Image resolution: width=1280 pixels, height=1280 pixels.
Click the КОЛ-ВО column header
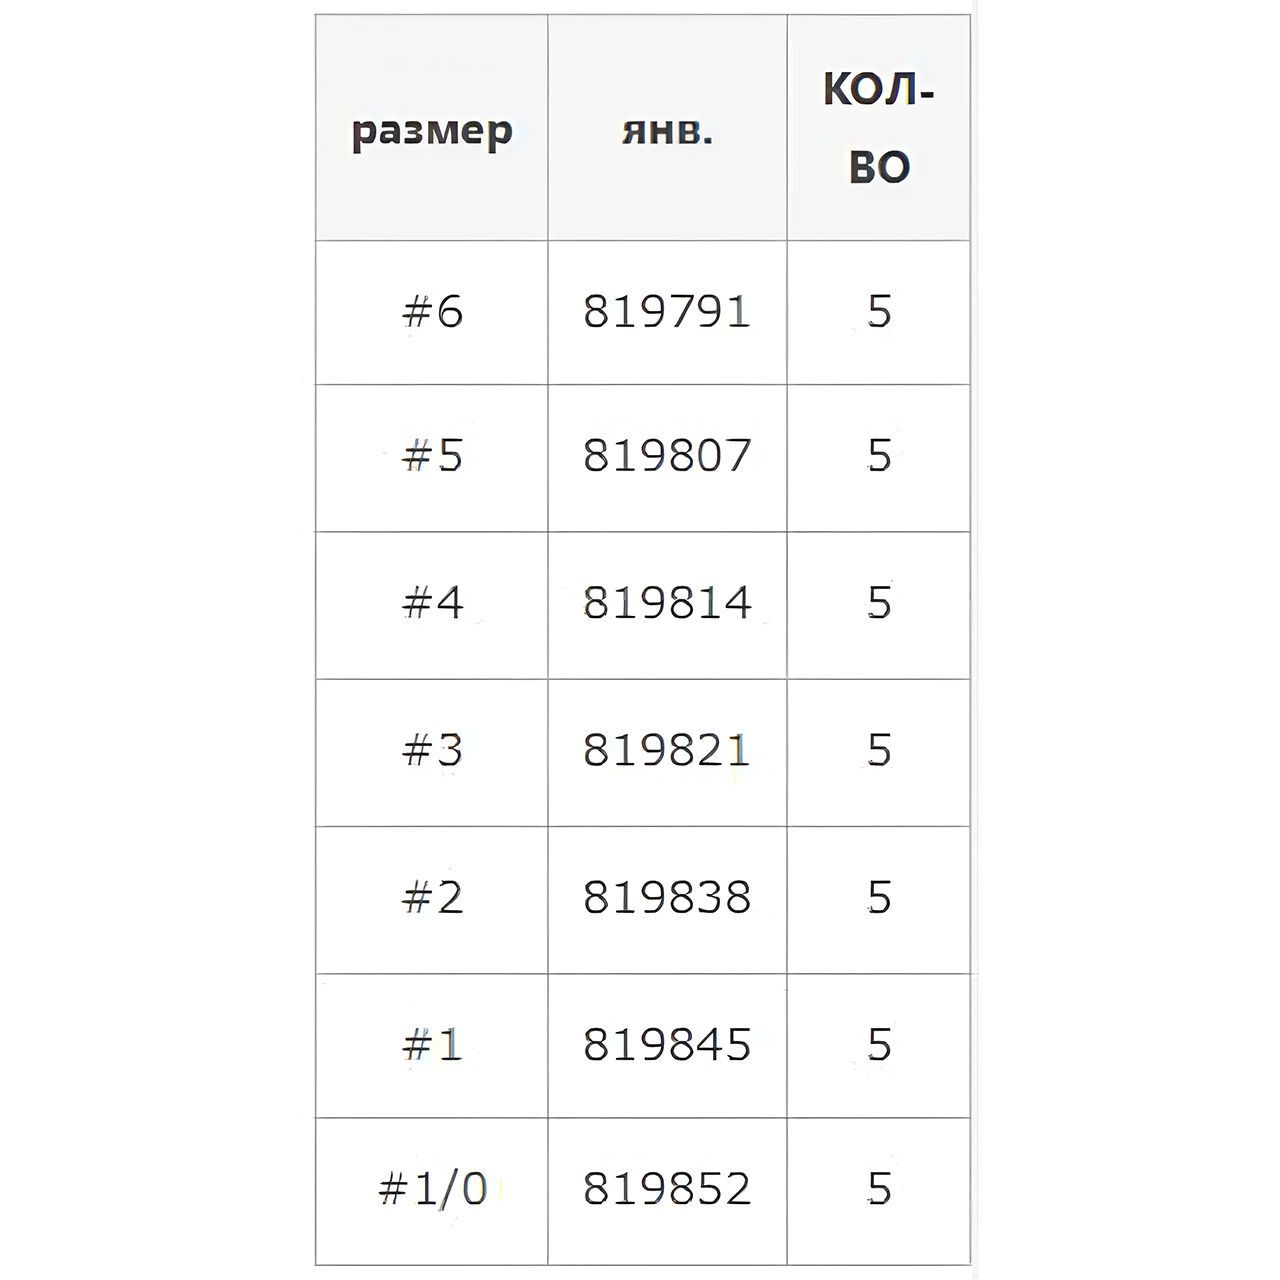[x=879, y=128]
